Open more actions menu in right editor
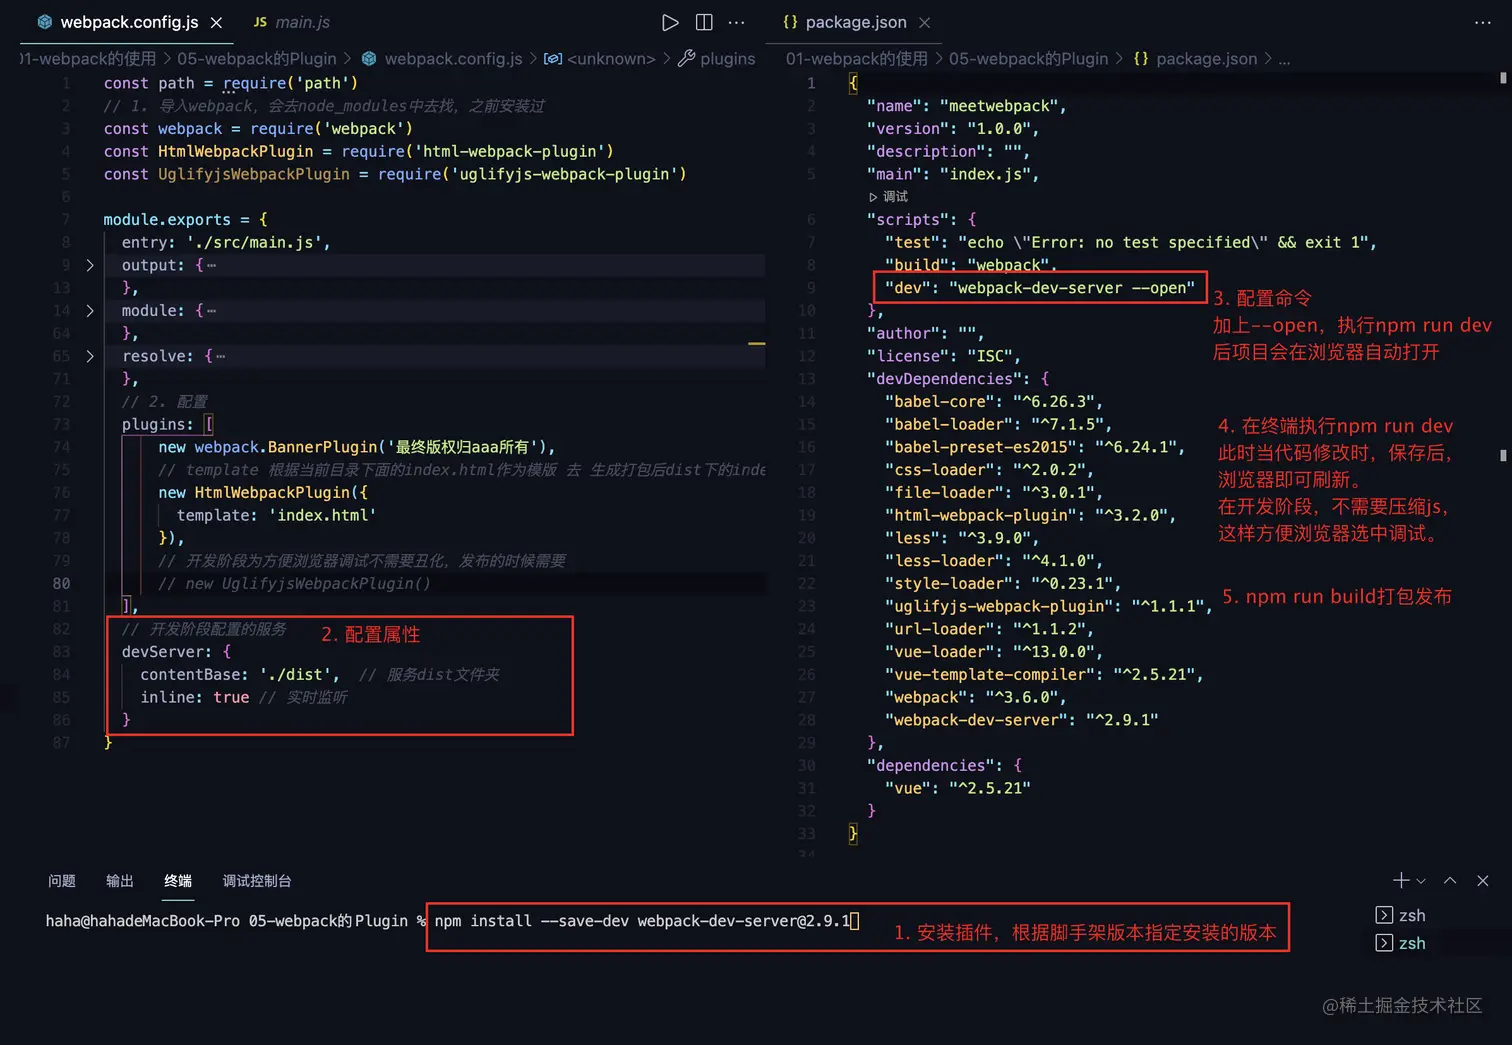This screenshot has width=1512, height=1045. coord(1483,22)
